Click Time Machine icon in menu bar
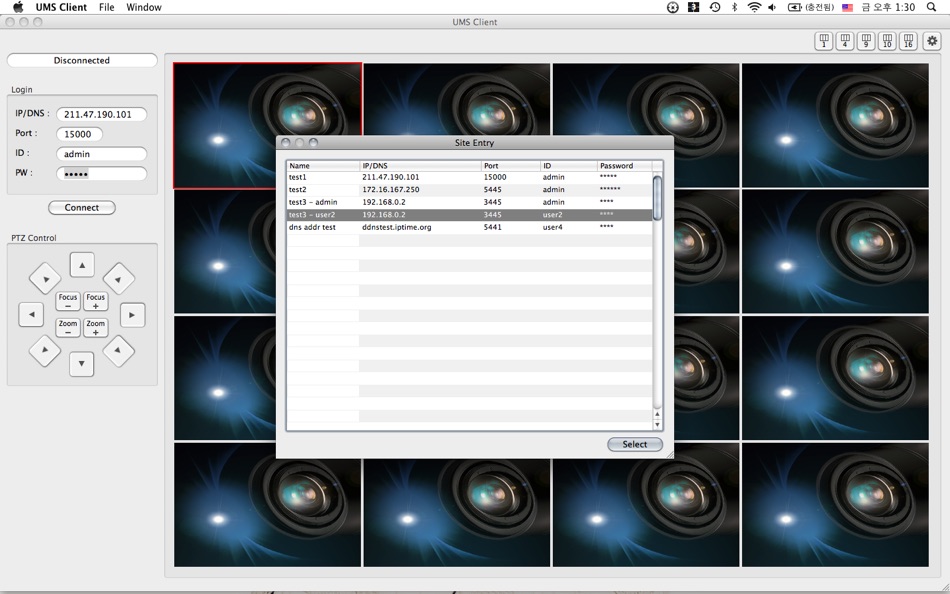 tap(715, 7)
